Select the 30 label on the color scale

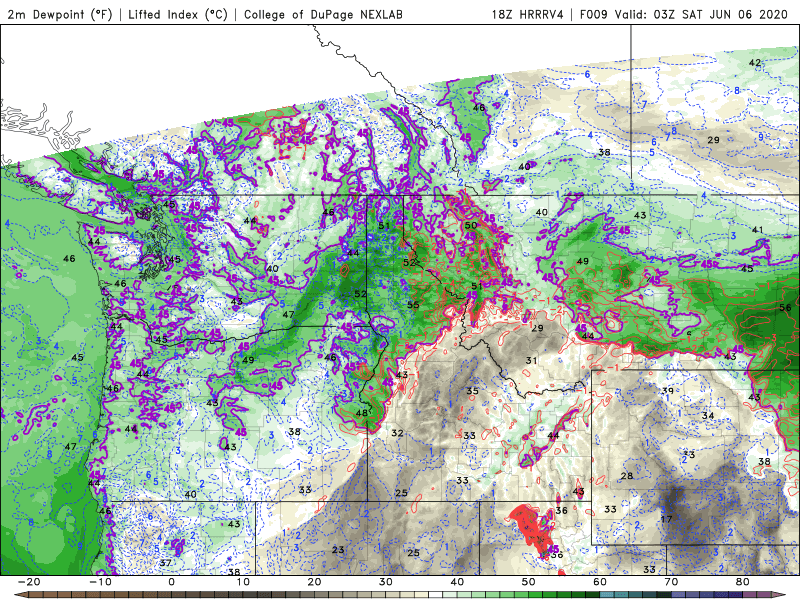tap(386, 582)
